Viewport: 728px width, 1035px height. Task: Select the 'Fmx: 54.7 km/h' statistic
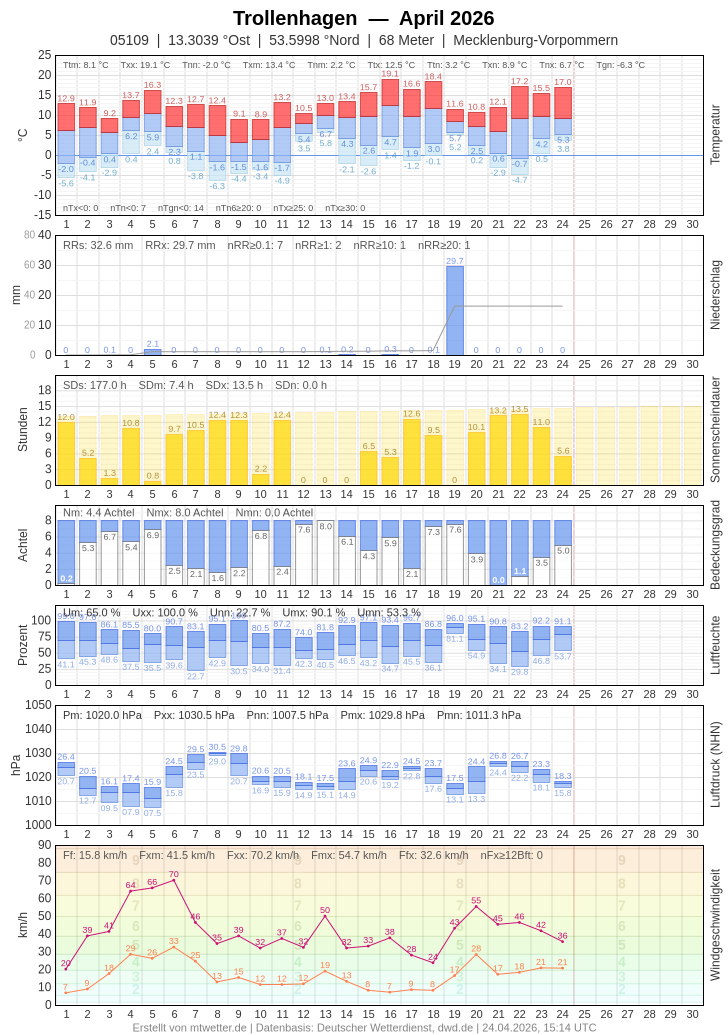coord(349,855)
